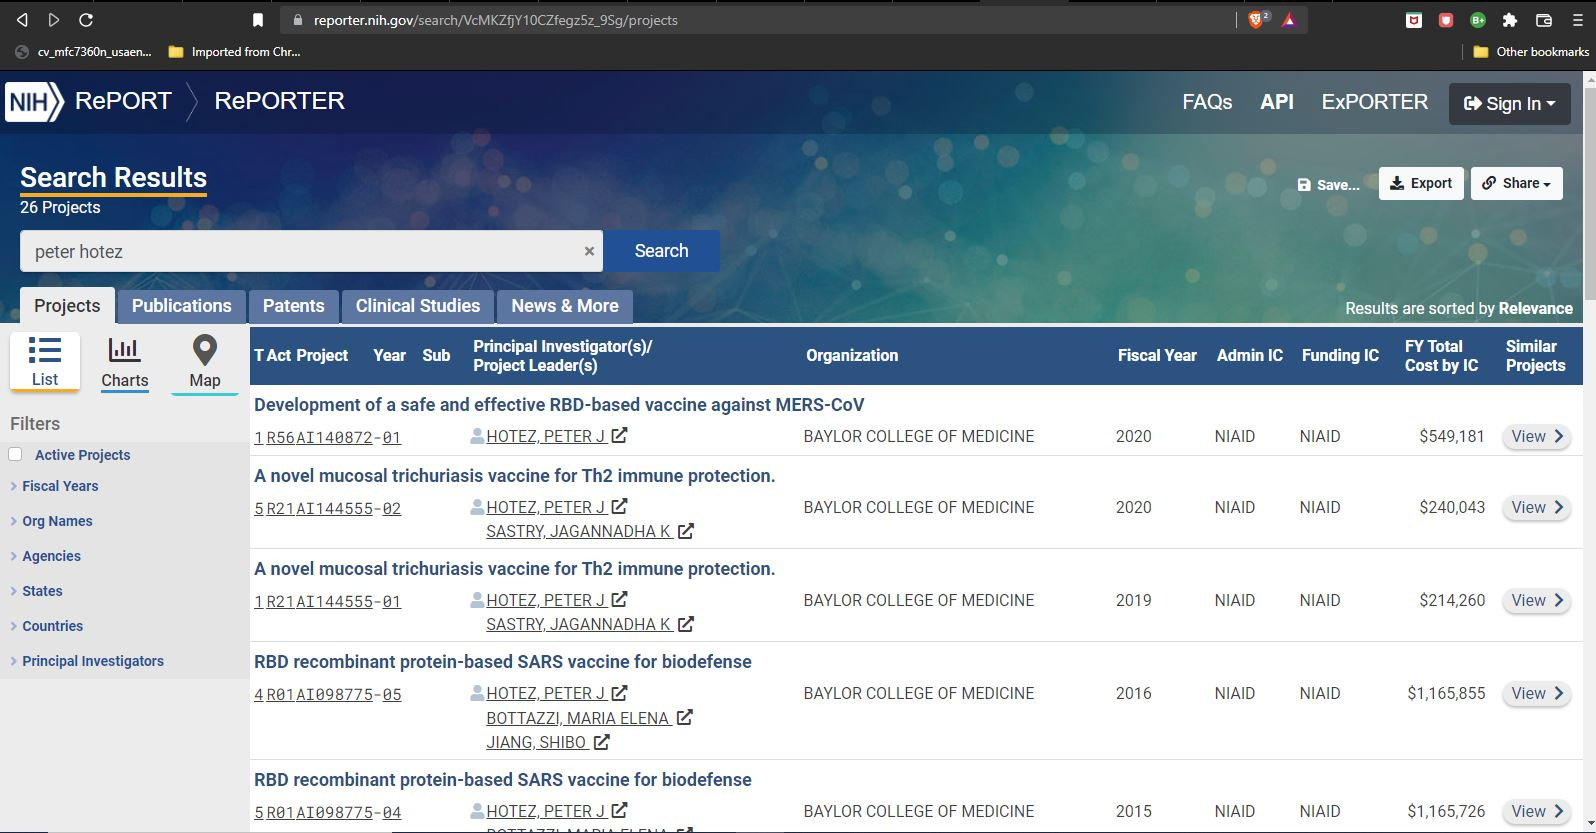Open the API menu link

coord(1277,102)
